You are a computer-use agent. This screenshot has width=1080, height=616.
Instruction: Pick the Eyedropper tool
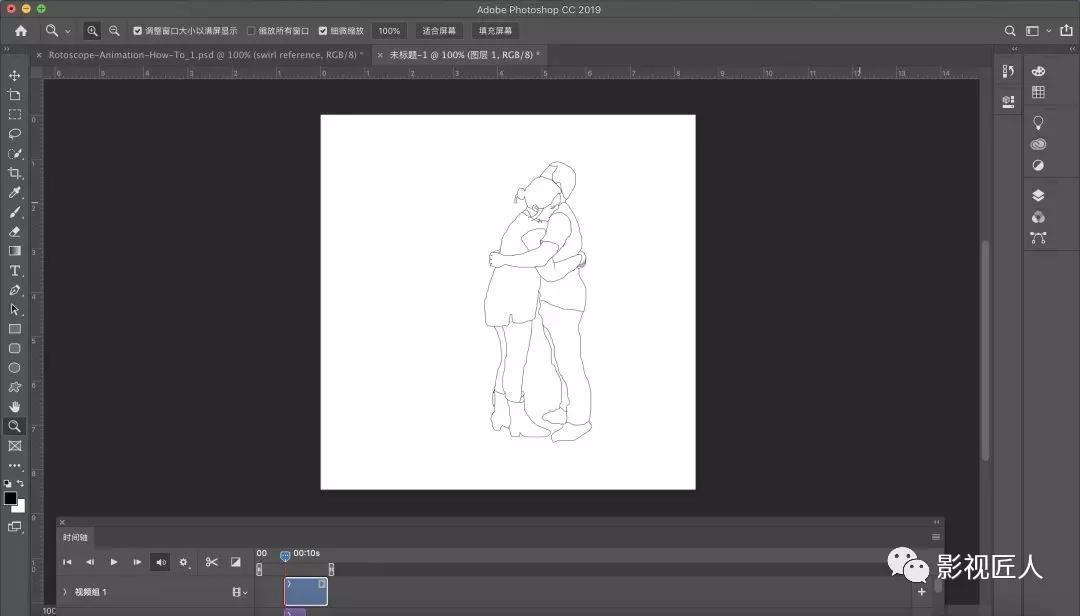point(15,192)
